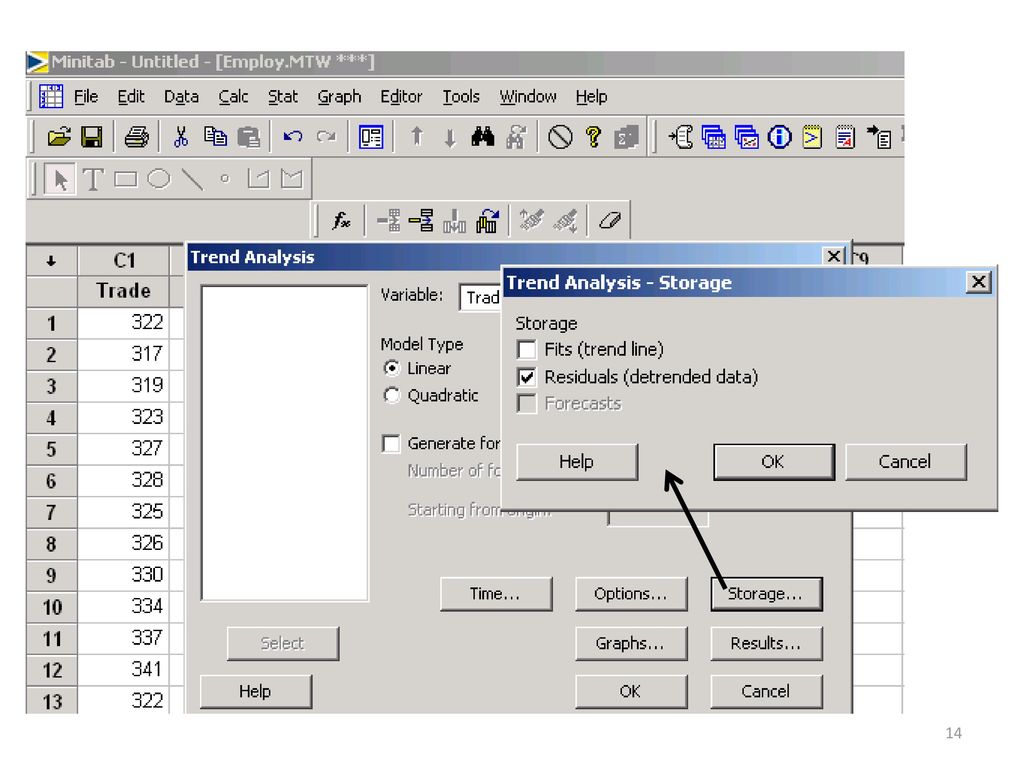Select the C1 column header
The height and width of the screenshot is (768, 1024).
point(123,261)
